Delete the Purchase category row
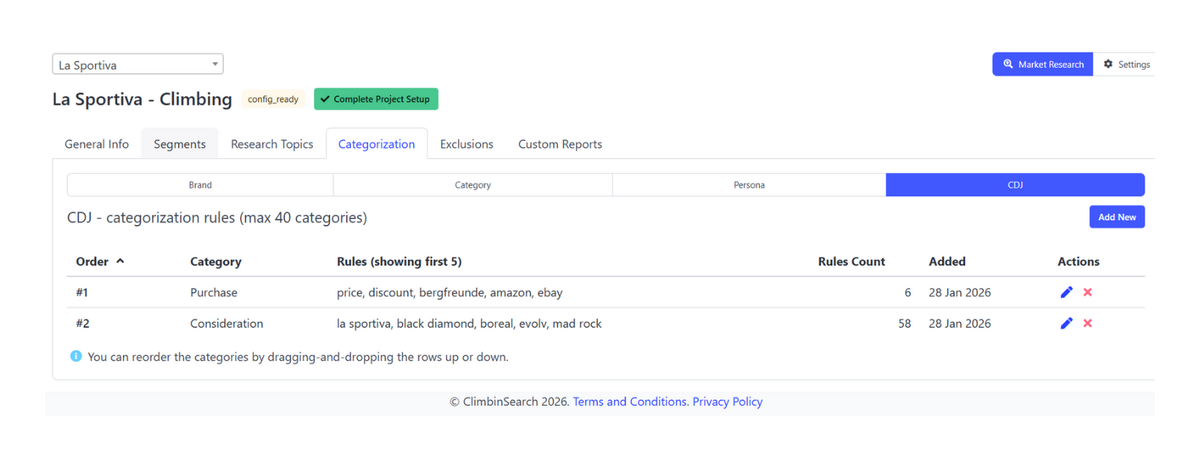Viewport: 1200px width, 450px height. point(1087,292)
